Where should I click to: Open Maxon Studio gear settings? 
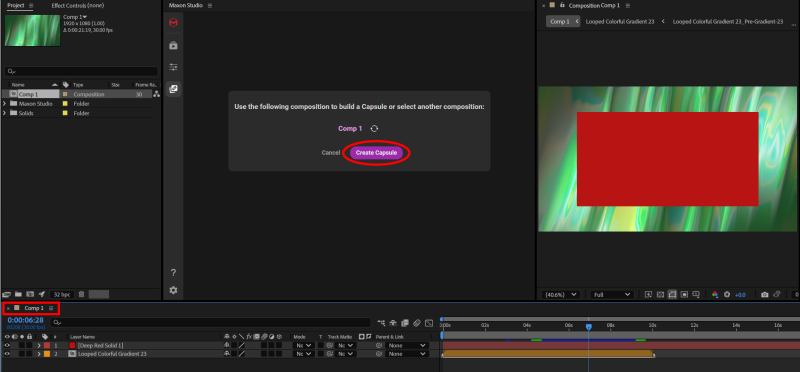coord(173,290)
